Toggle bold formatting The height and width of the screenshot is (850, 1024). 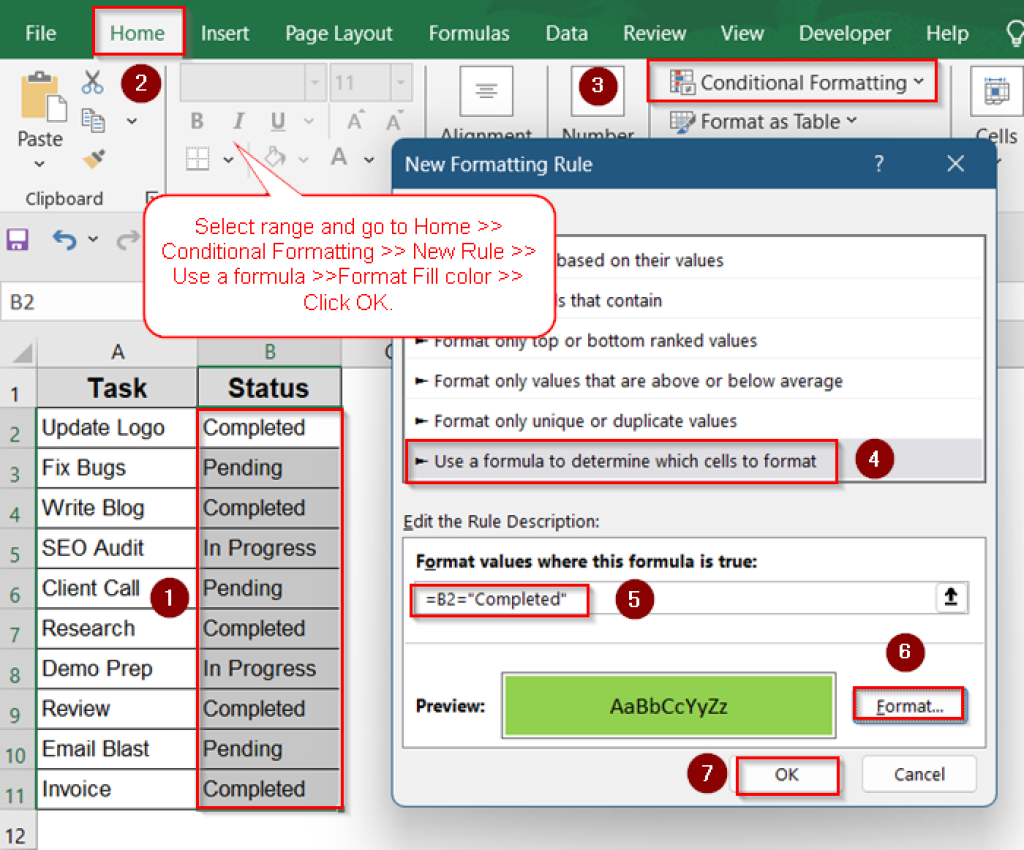click(196, 120)
